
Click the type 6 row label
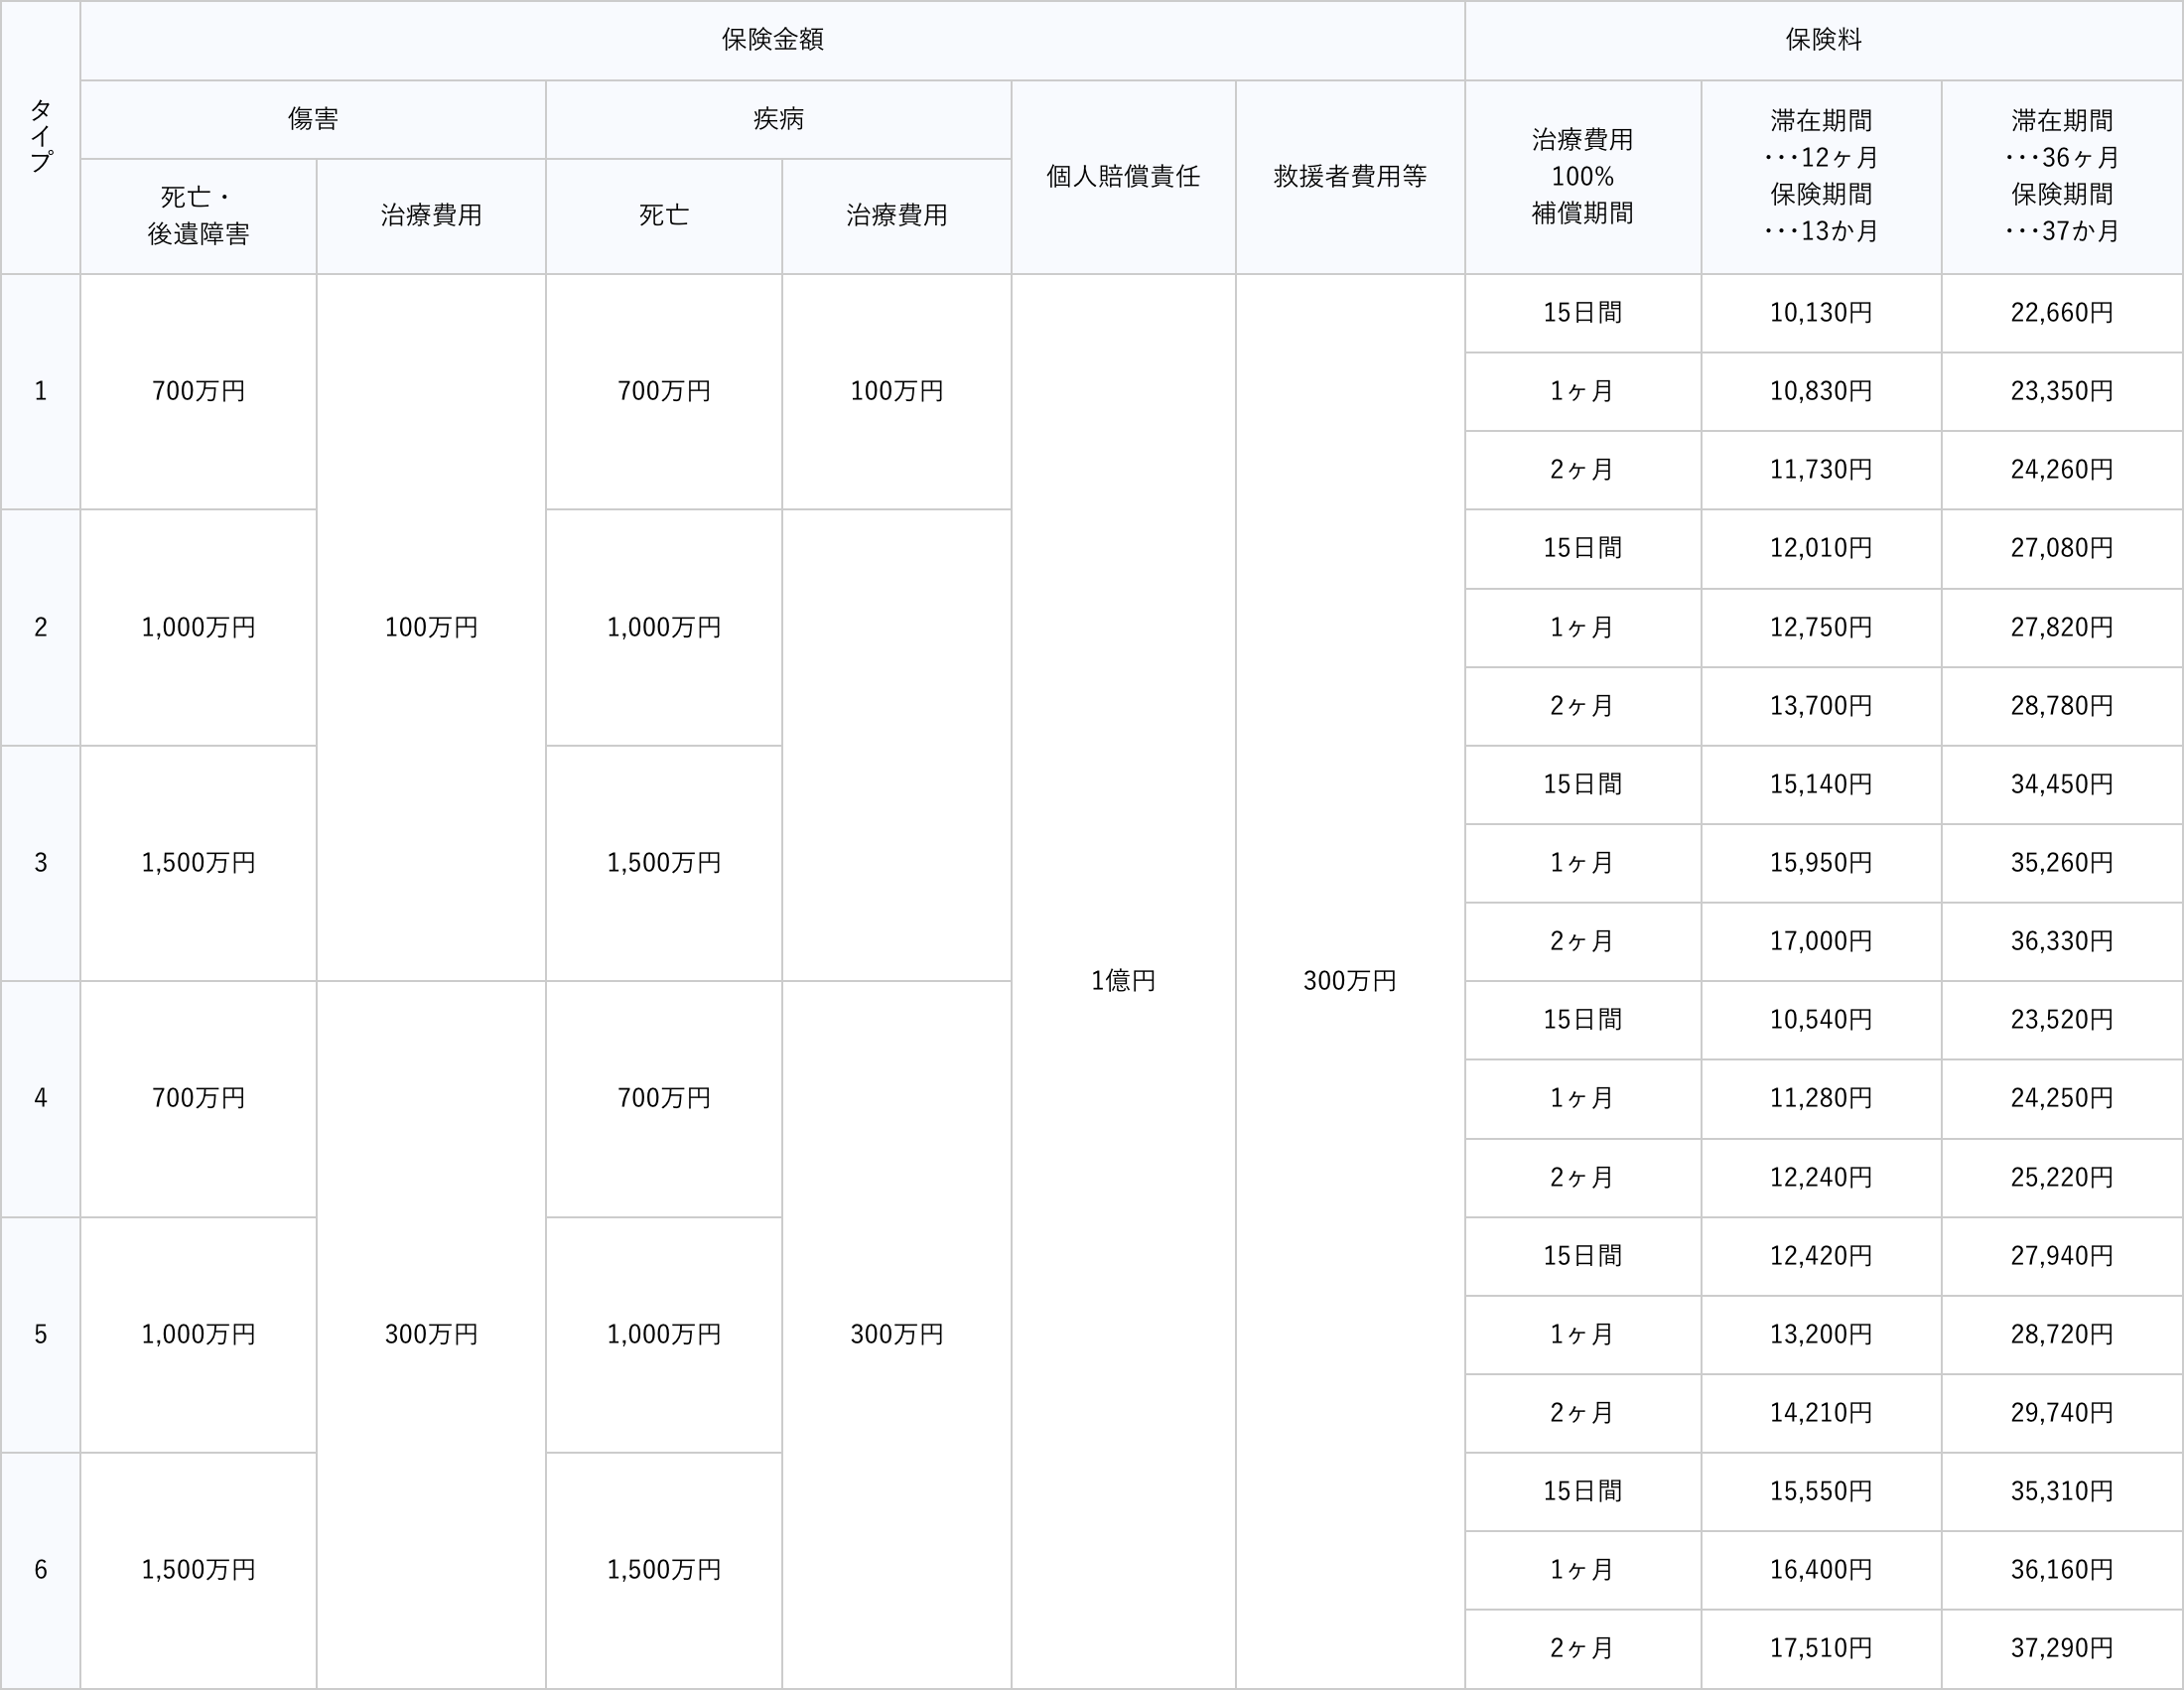[x=40, y=1570]
